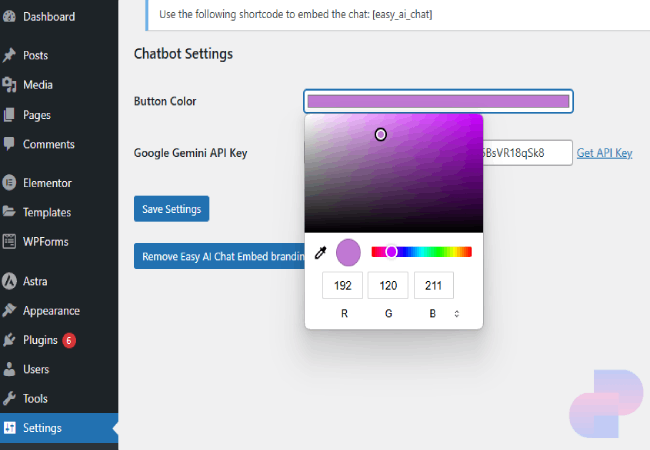Click Remove Easy AI Chat Embed branding button
This screenshot has width=650, height=450.
pos(219,256)
